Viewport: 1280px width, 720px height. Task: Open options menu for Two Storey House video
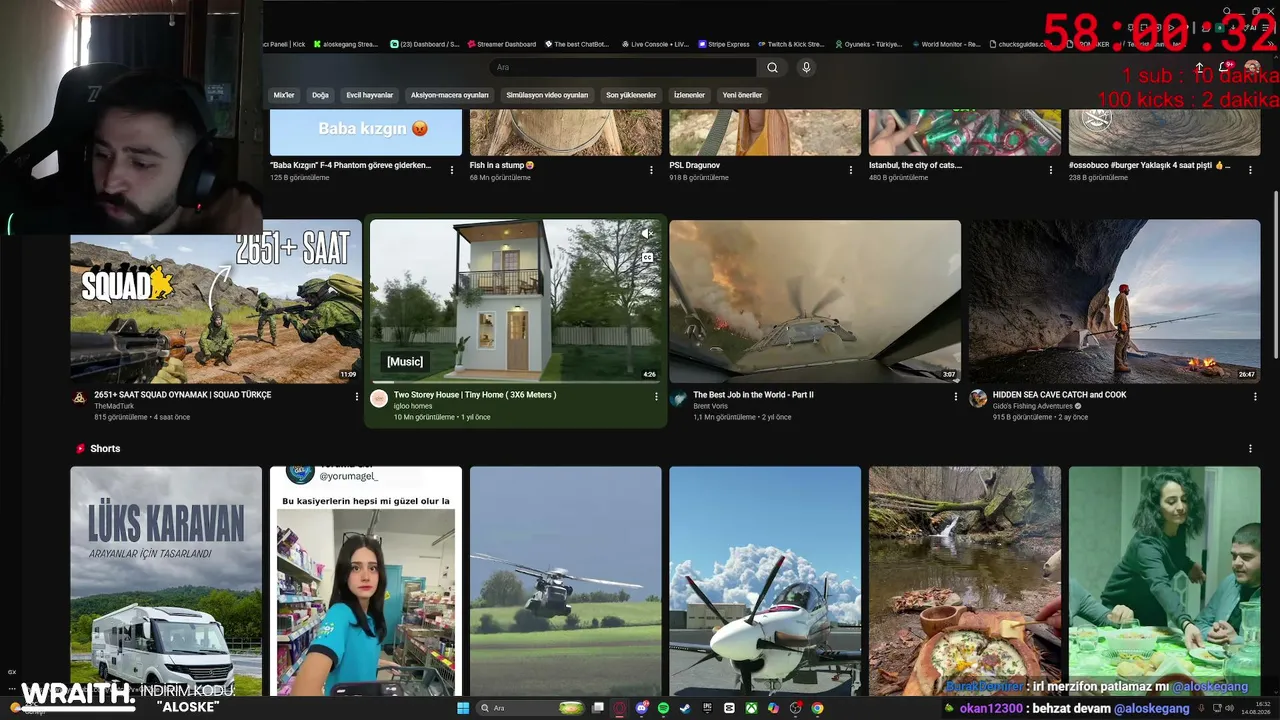656,396
